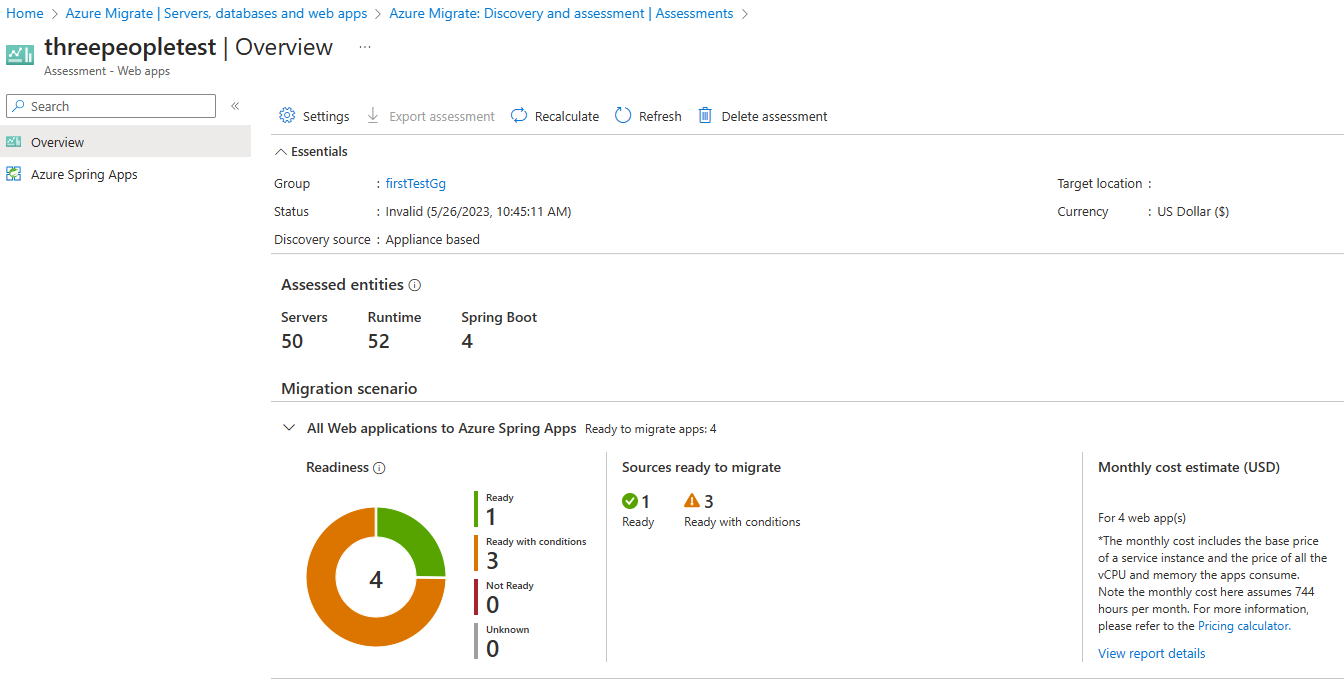Click the Assessed entities info icon
Screen dimensions: 1344x693
tap(415, 285)
